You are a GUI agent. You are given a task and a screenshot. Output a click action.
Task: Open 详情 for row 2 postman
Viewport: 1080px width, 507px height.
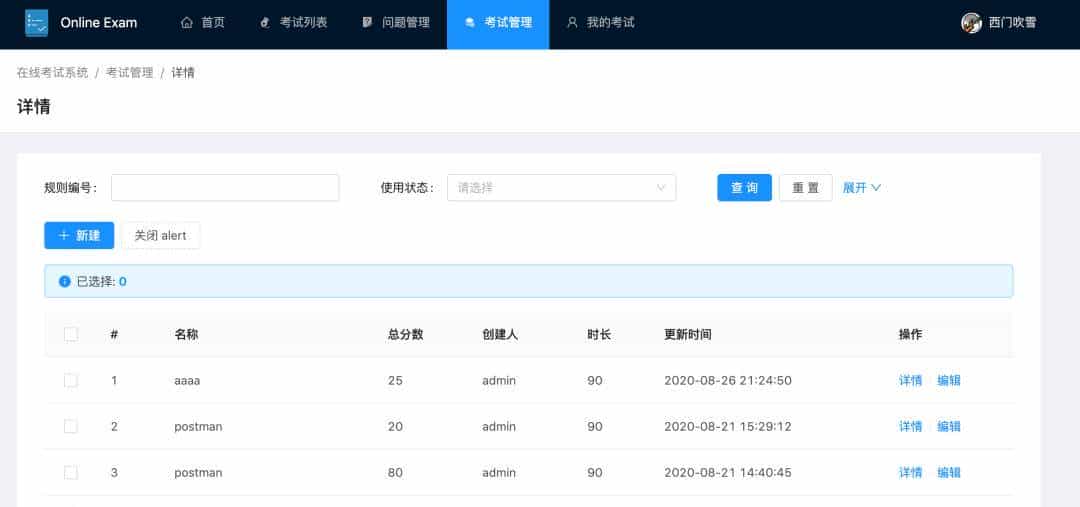[911, 426]
